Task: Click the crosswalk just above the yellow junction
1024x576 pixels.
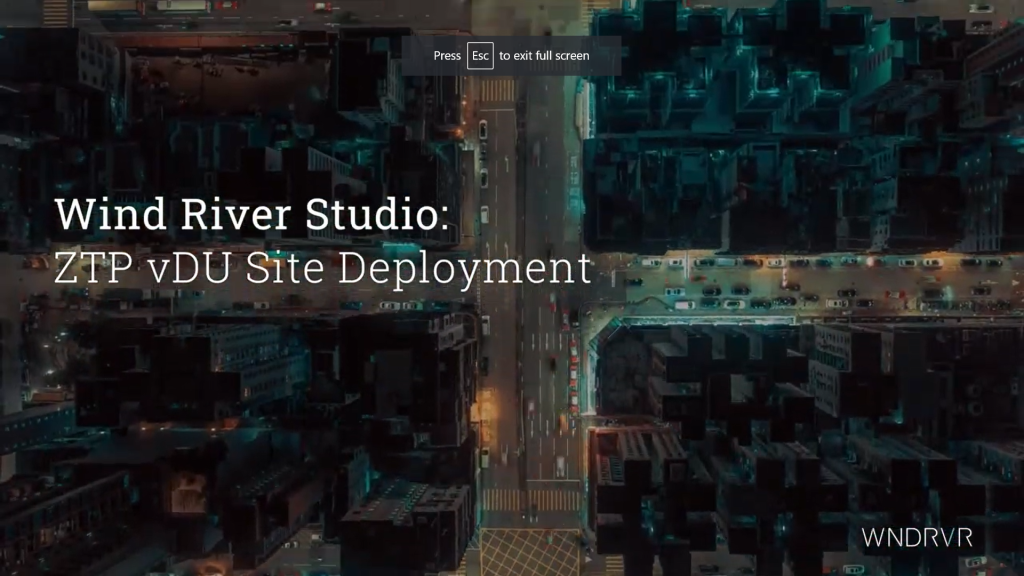Action: click(x=530, y=499)
